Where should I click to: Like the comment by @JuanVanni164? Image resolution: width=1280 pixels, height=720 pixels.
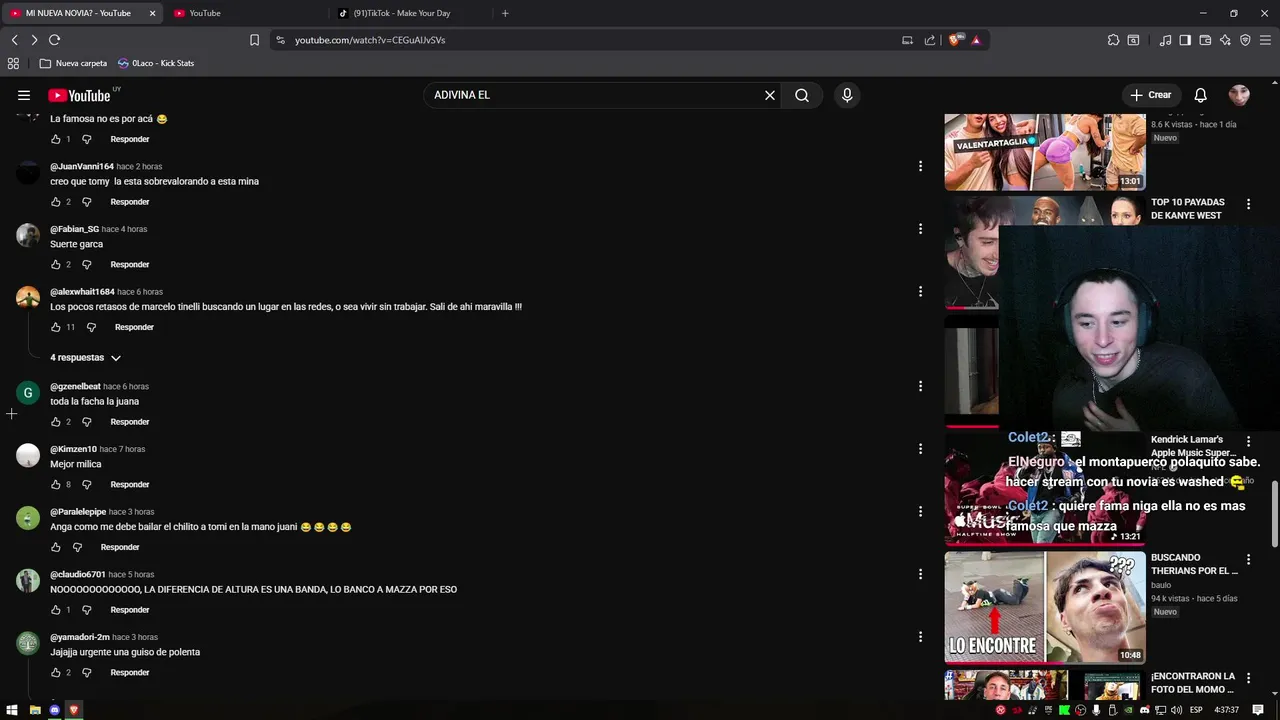point(56,202)
